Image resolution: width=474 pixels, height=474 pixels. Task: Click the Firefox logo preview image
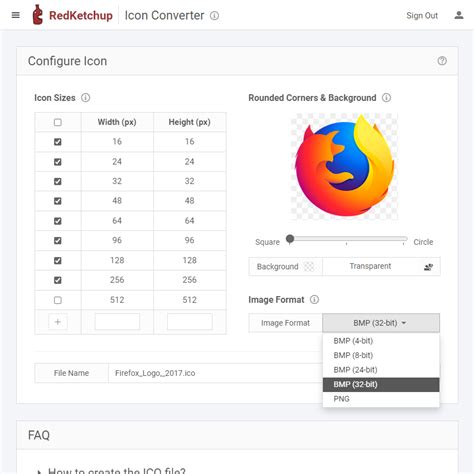(x=344, y=166)
